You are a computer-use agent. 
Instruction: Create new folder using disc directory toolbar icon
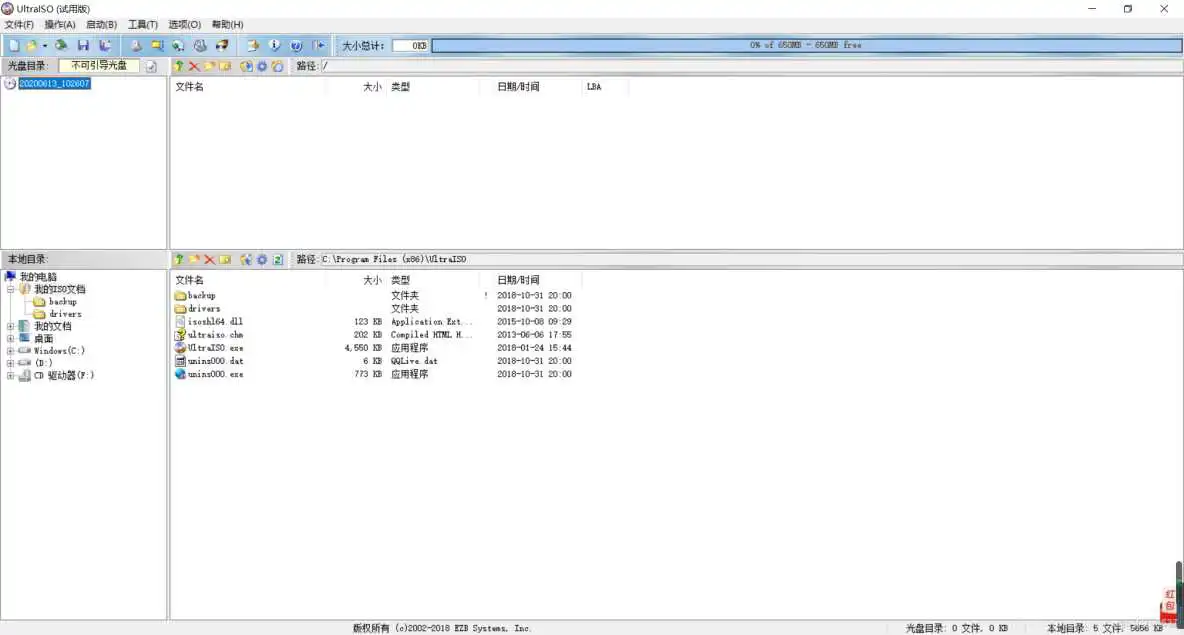tap(209, 66)
